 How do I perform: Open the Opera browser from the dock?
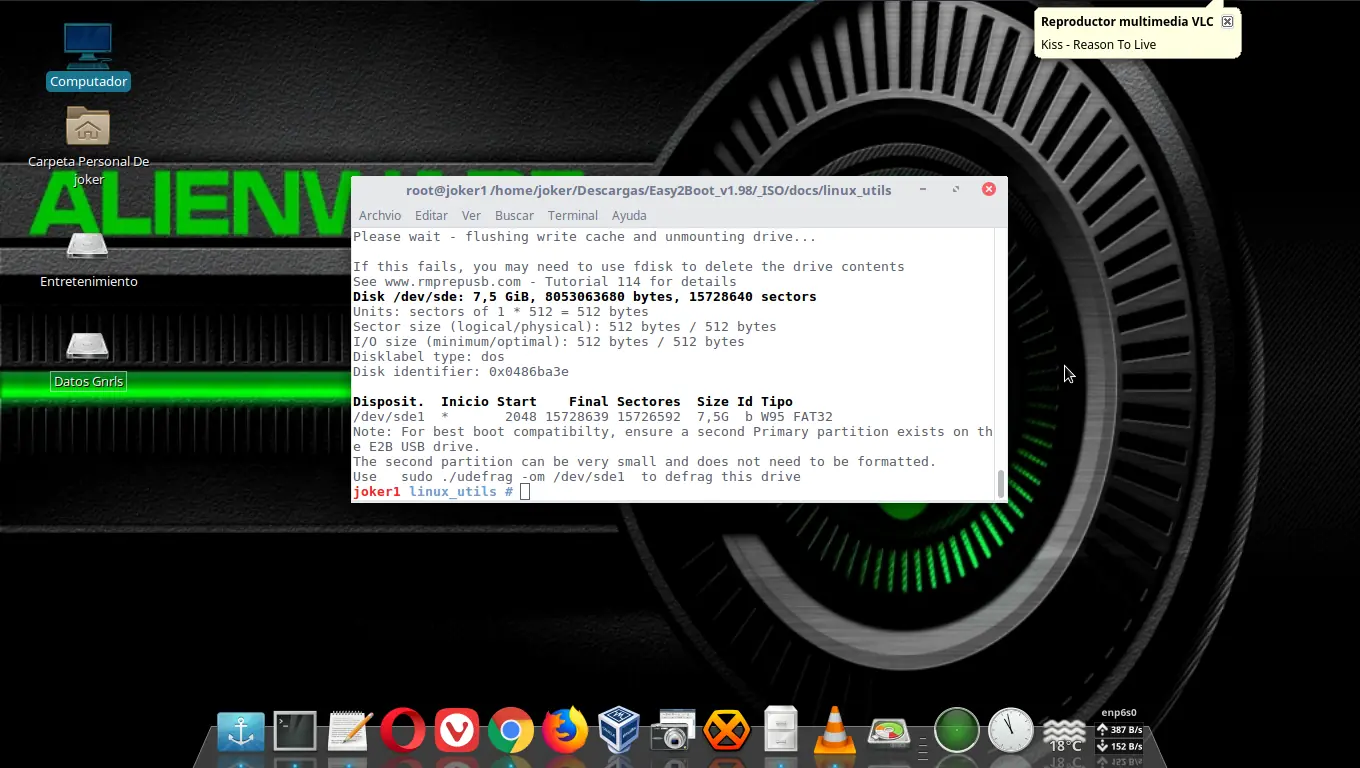(x=403, y=730)
